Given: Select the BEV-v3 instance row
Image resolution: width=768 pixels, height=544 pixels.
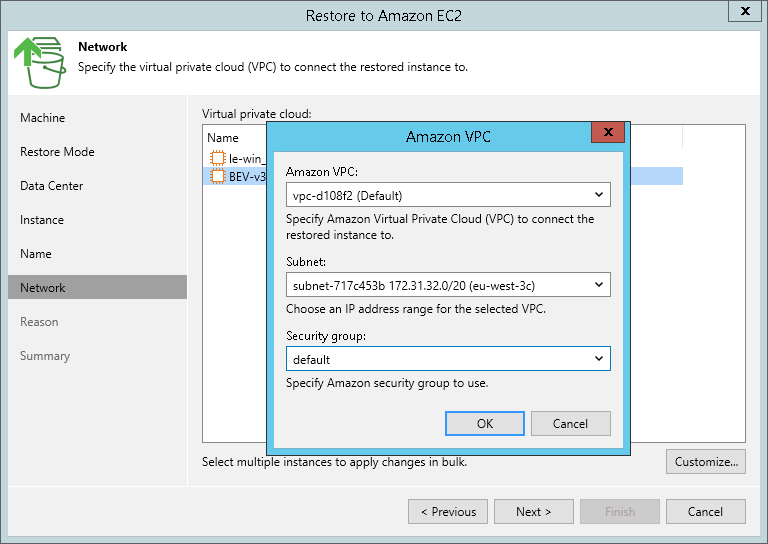Looking at the screenshot, I should point(235,176).
